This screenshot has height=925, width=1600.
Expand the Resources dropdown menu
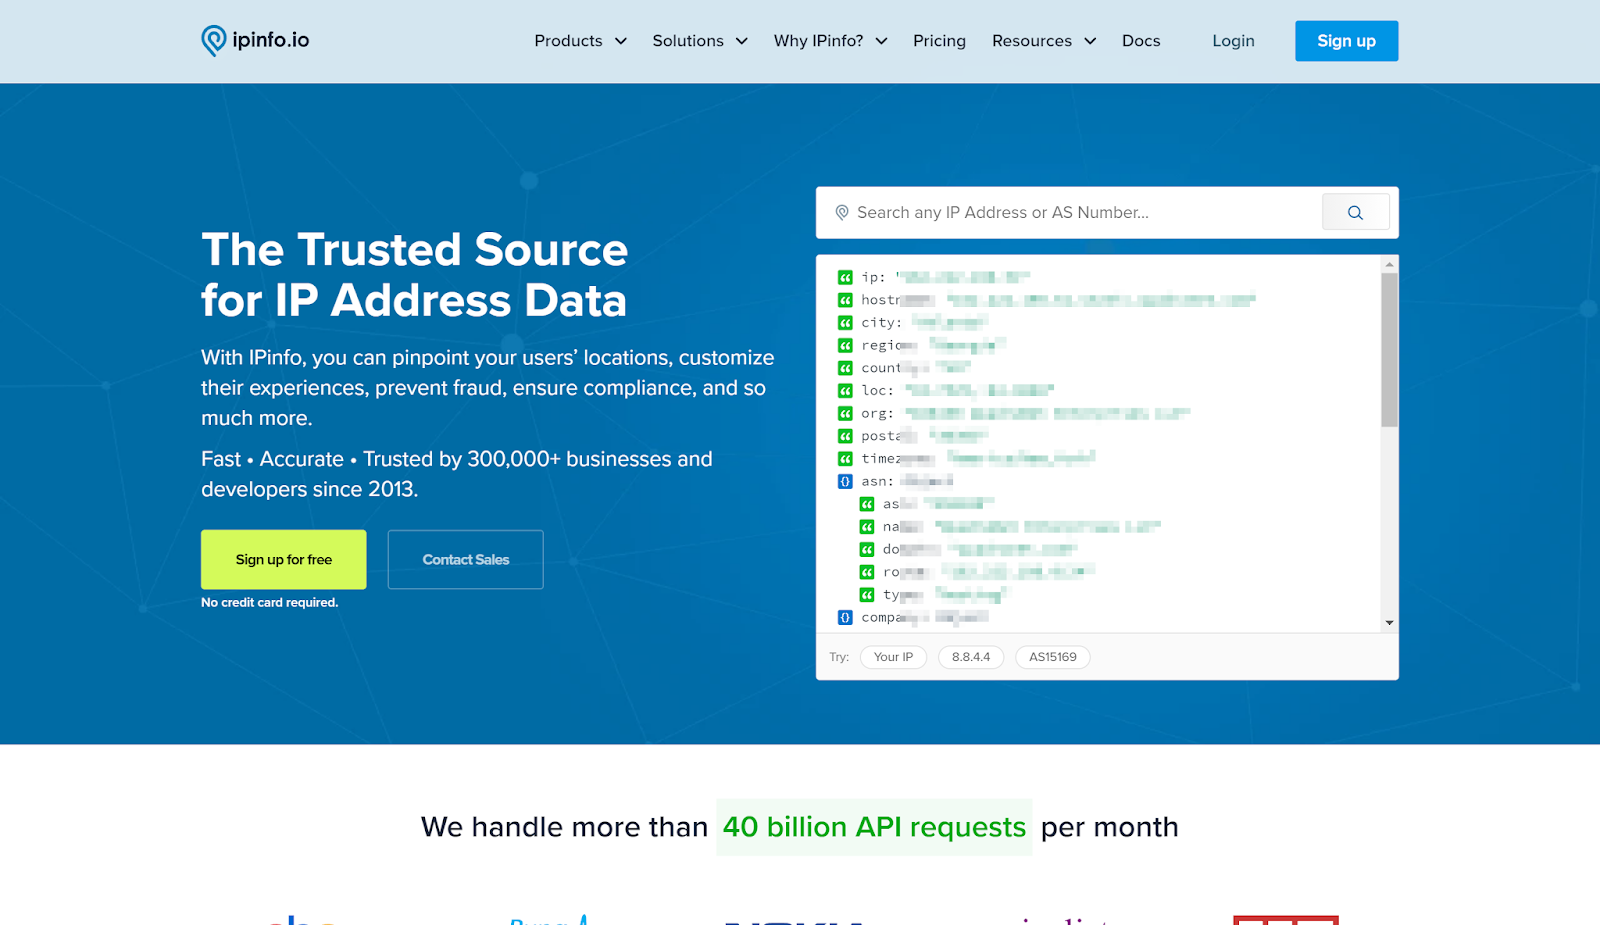click(1044, 41)
